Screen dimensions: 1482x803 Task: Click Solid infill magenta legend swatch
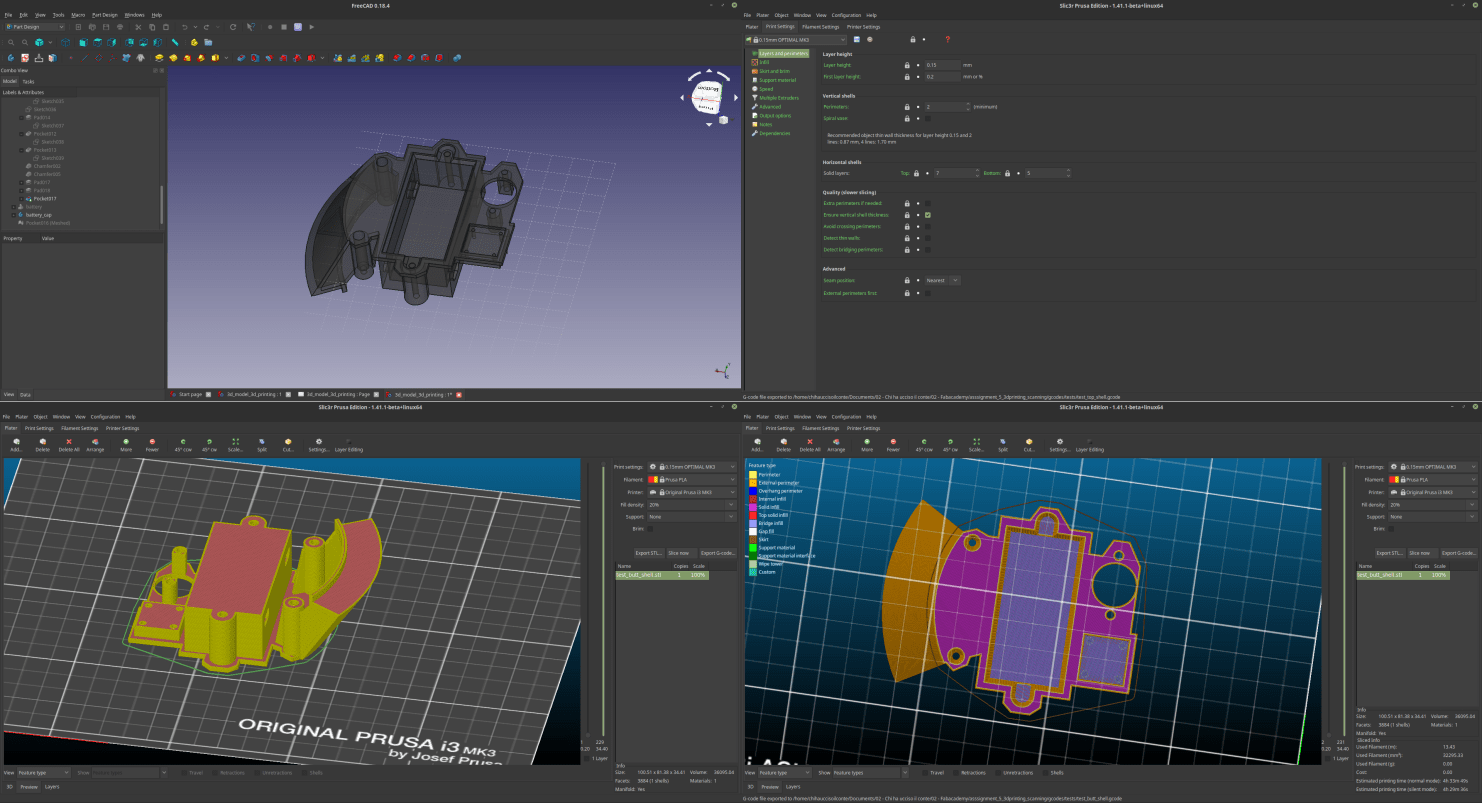753,508
